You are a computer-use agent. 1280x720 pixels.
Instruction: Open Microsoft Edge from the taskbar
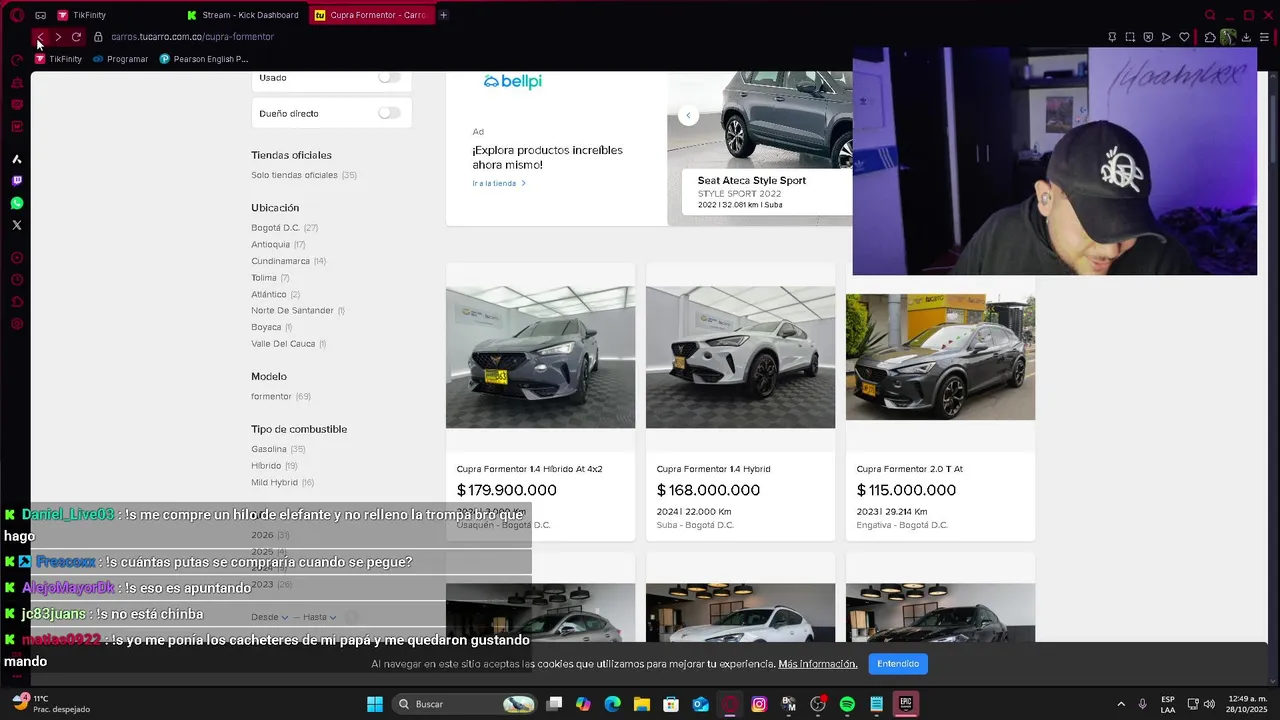click(613, 704)
